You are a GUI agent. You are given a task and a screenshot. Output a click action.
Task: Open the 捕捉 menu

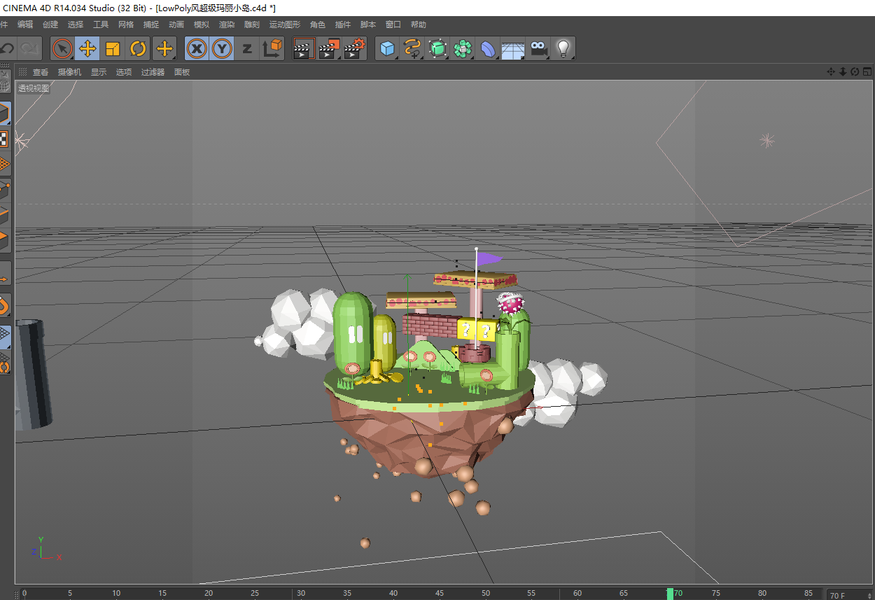pos(151,25)
